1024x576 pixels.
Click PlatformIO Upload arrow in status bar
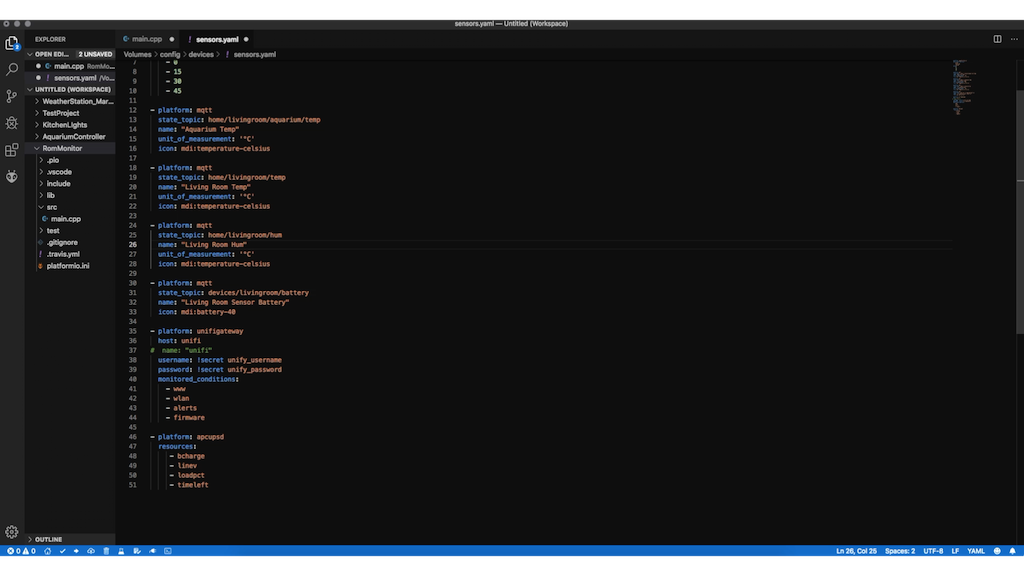[76, 551]
